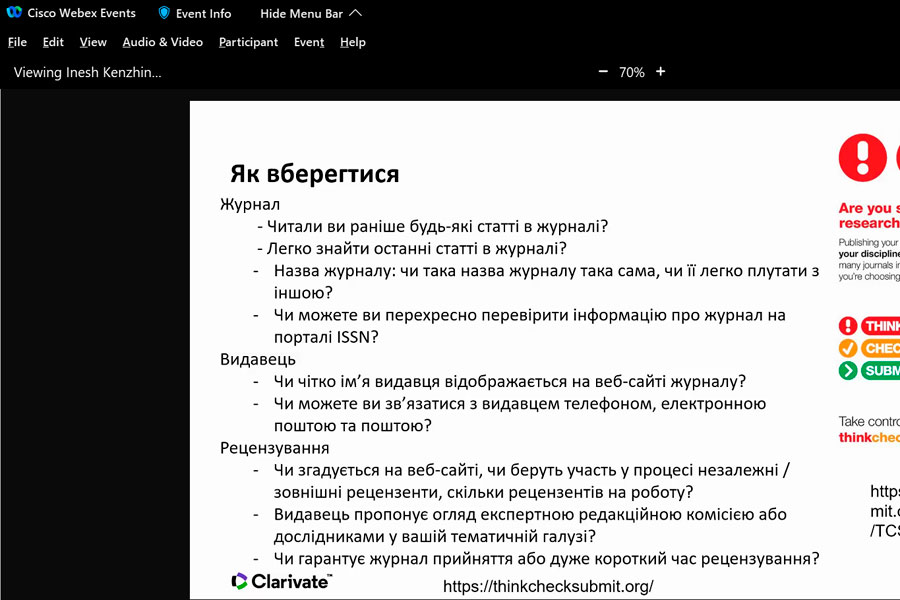Click the text поштою та поштою?
This screenshot has height=600, width=900.
coord(352,425)
